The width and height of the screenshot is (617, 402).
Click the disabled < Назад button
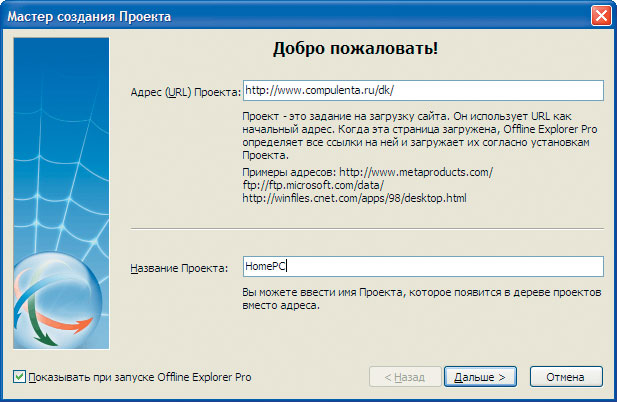pyautogui.click(x=405, y=377)
